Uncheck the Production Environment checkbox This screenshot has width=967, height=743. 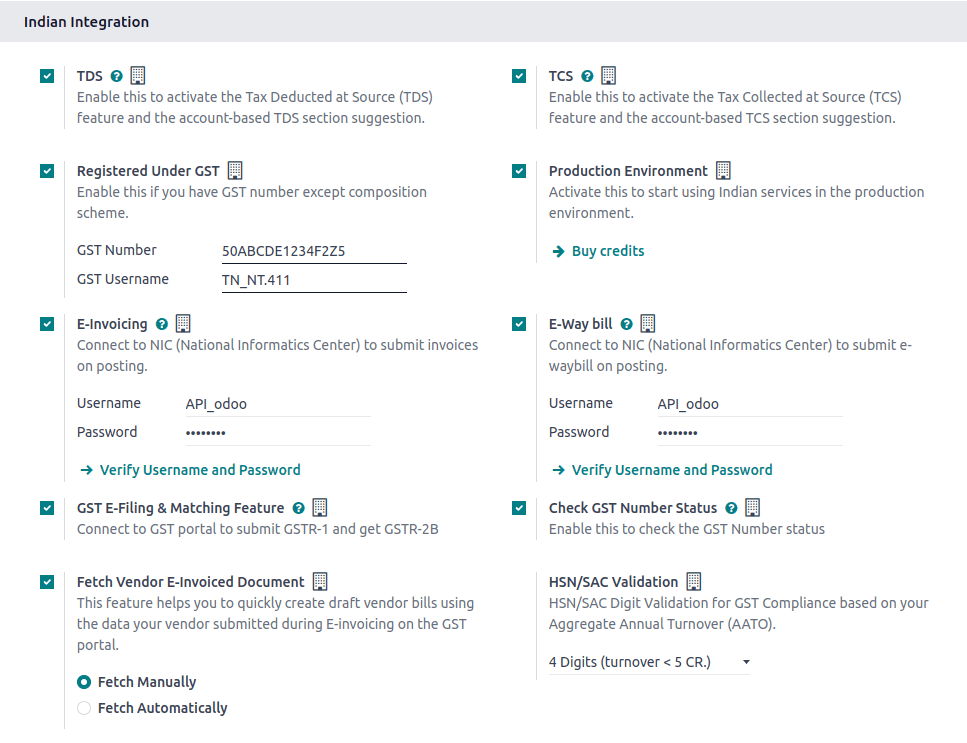(519, 171)
